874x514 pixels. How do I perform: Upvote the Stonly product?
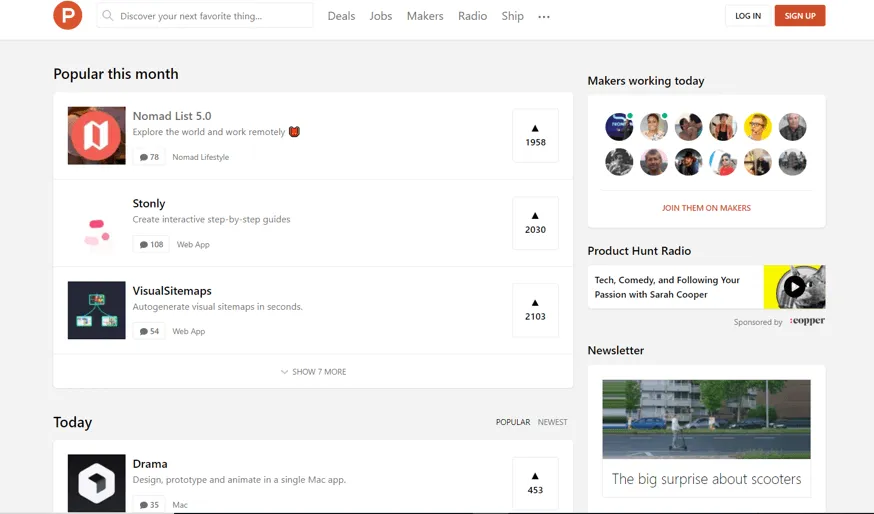535,222
